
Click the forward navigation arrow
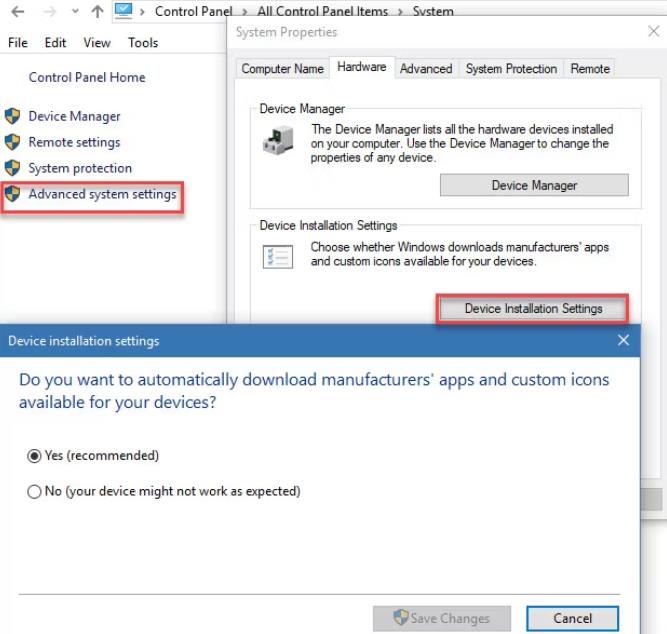click(49, 11)
